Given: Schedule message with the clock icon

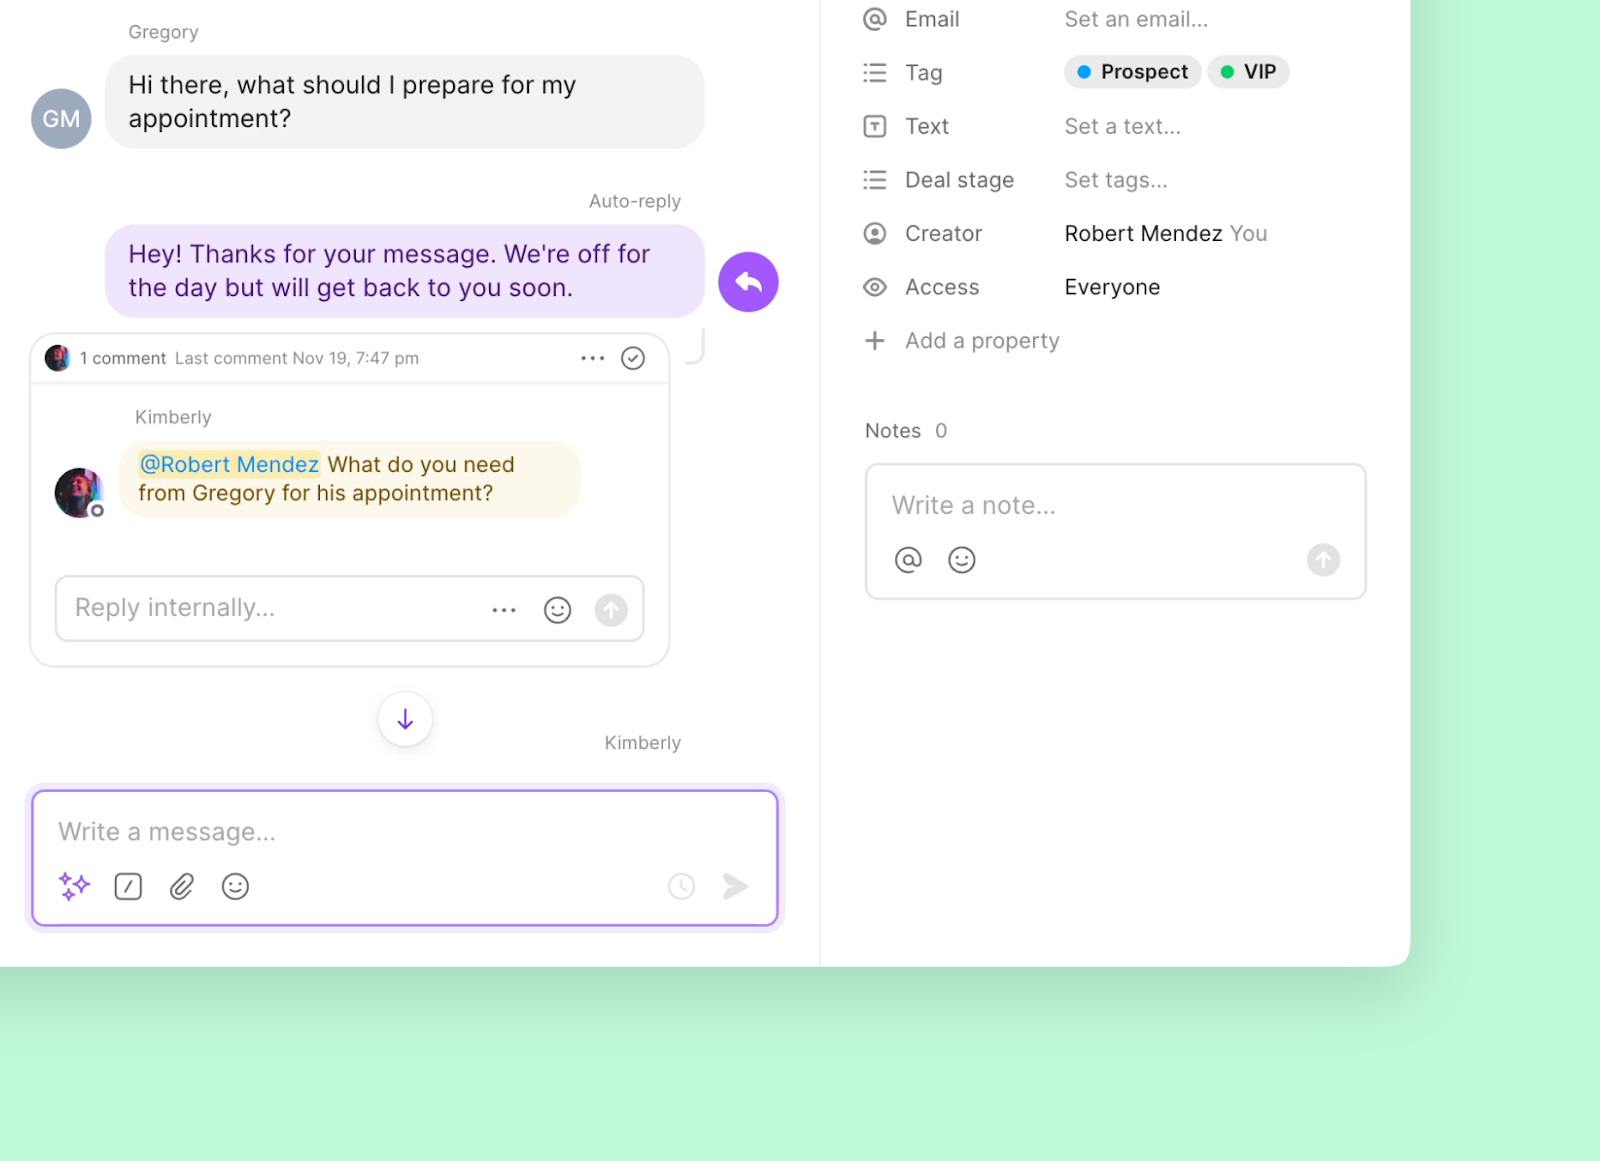Looking at the screenshot, I should point(681,886).
